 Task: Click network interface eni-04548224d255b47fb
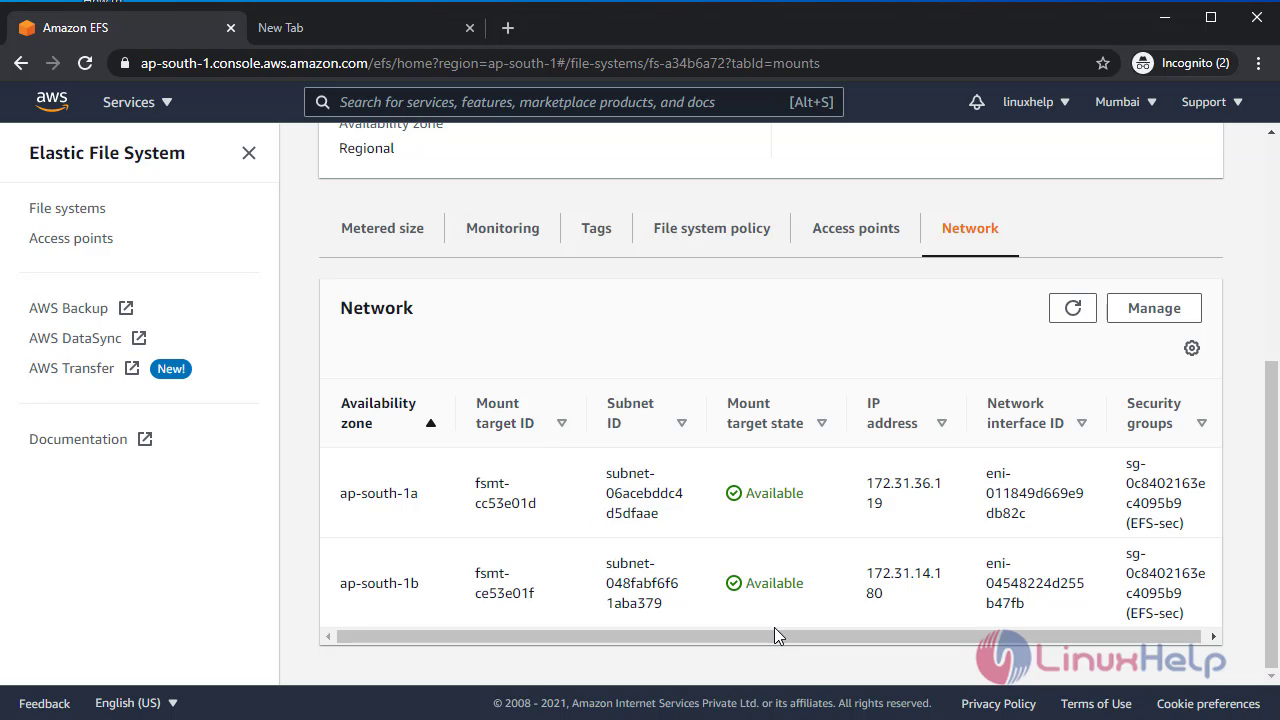point(1035,583)
